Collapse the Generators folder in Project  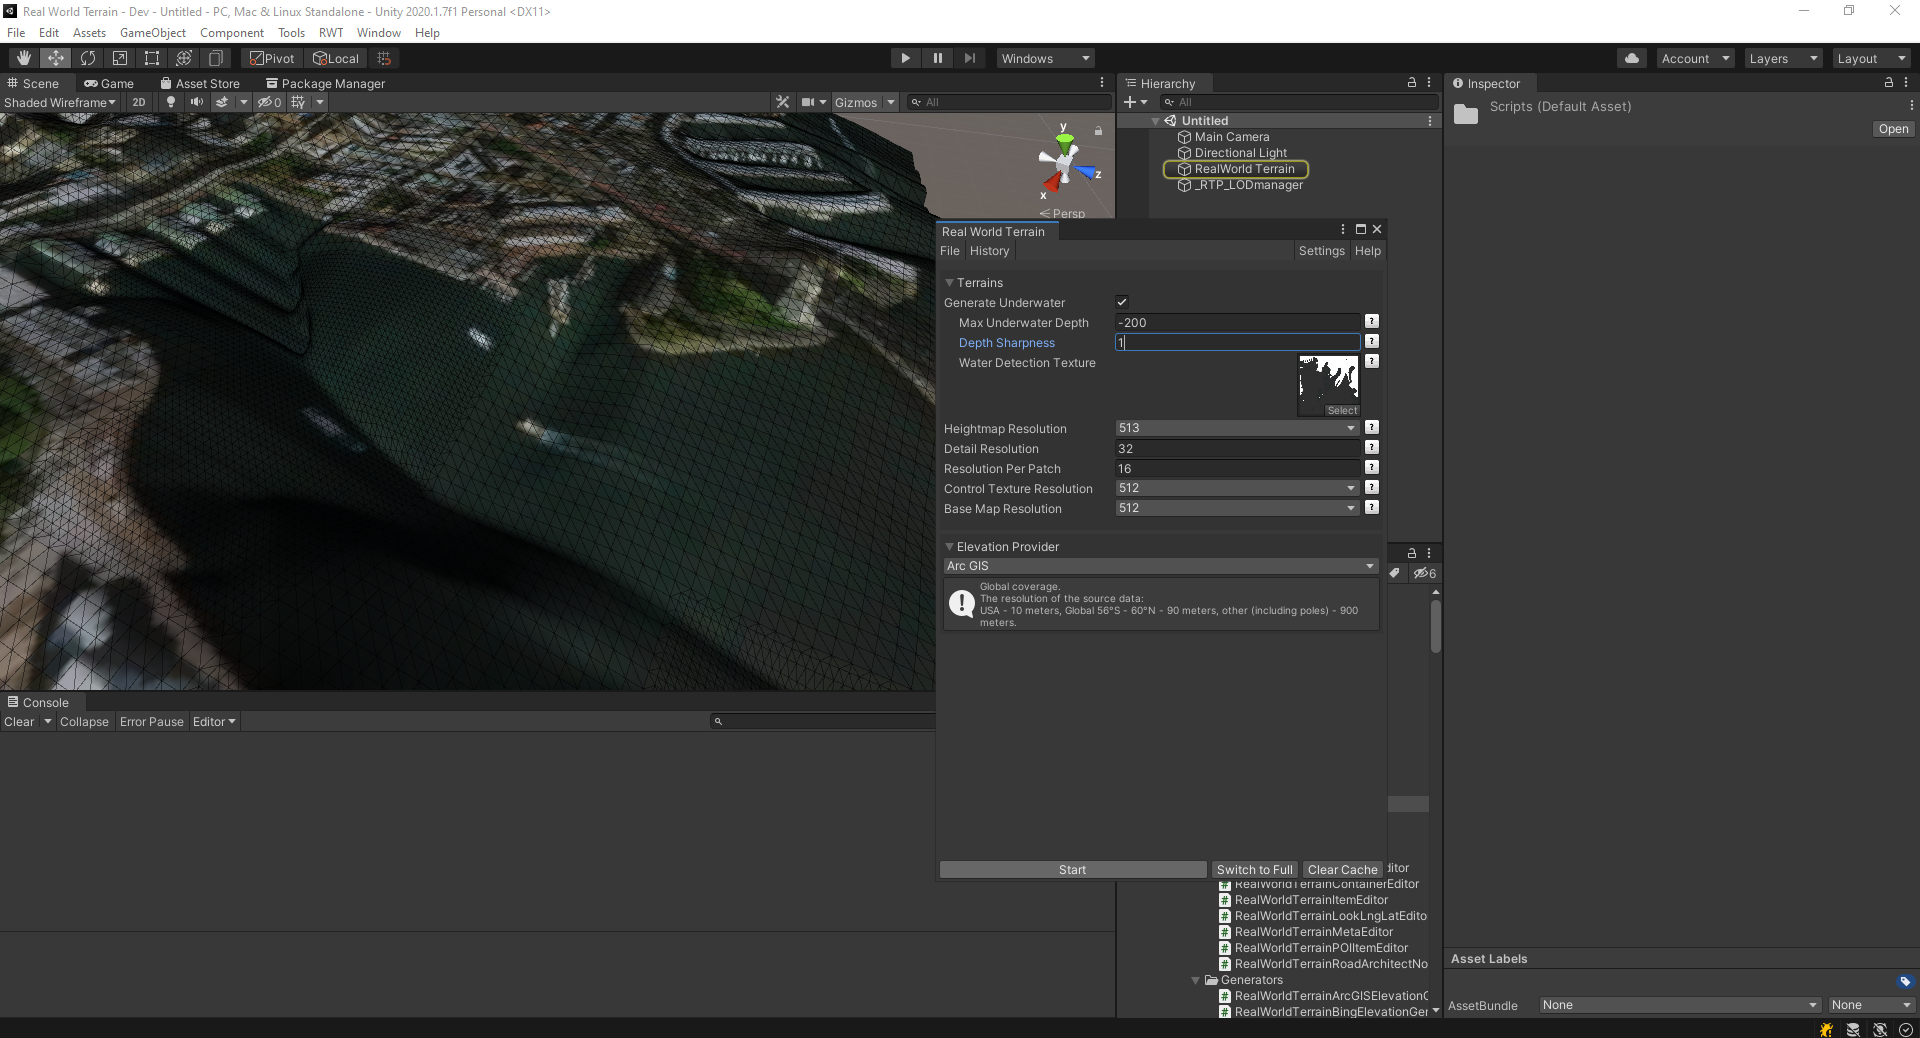(1196, 980)
